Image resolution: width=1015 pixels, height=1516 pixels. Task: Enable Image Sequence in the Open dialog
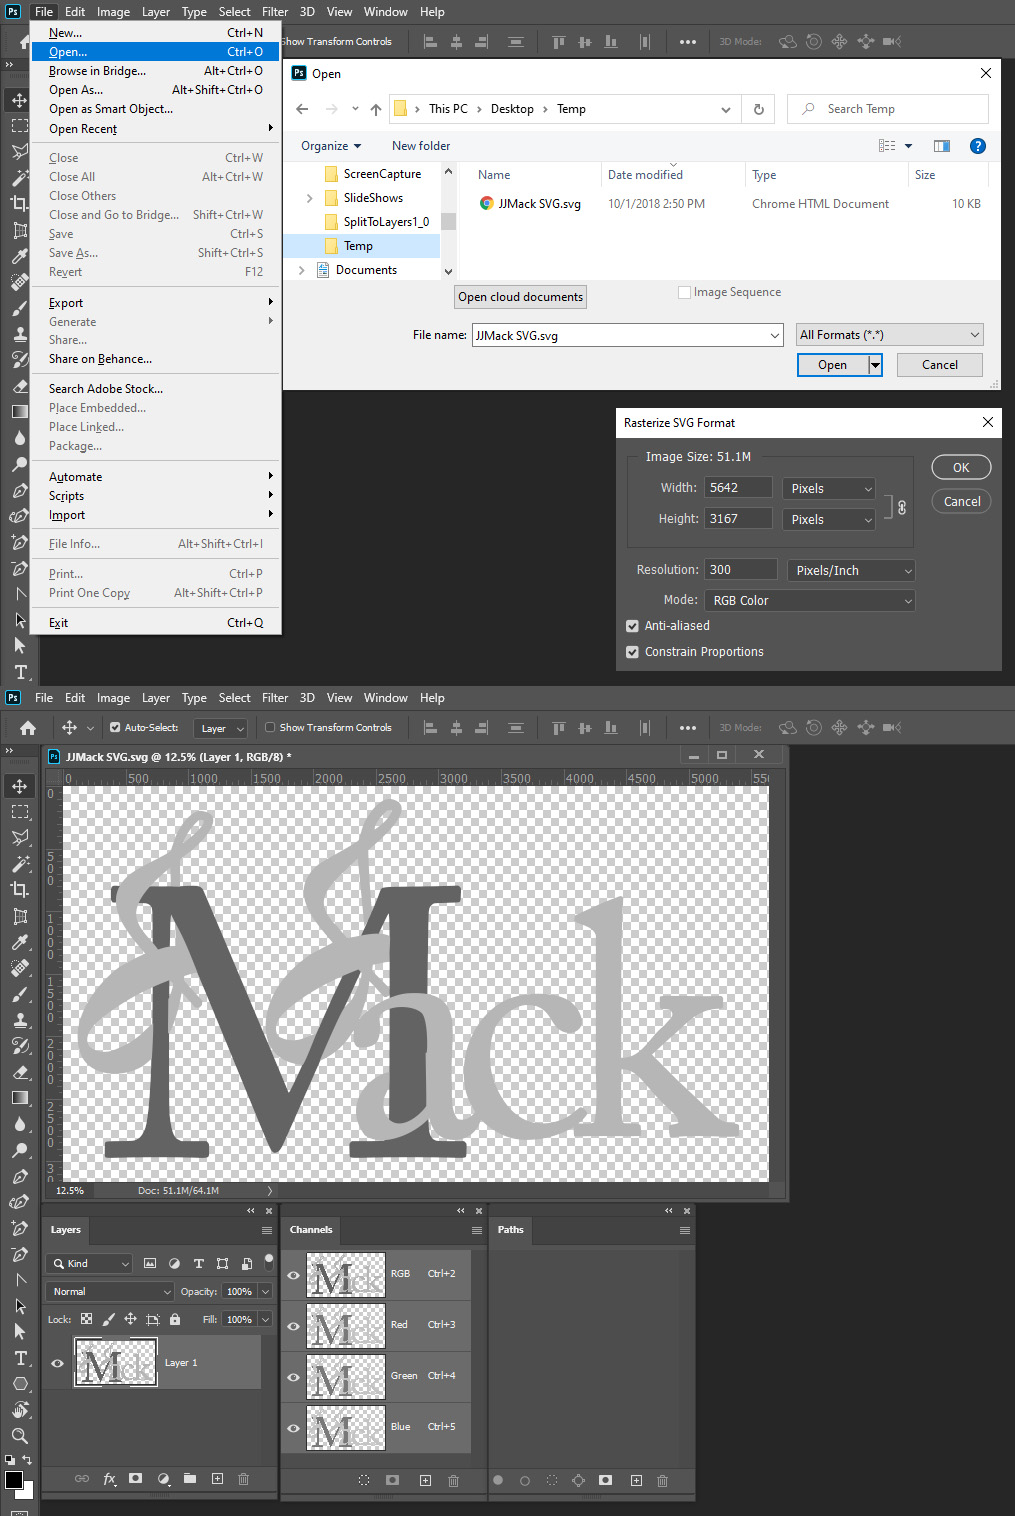click(685, 291)
